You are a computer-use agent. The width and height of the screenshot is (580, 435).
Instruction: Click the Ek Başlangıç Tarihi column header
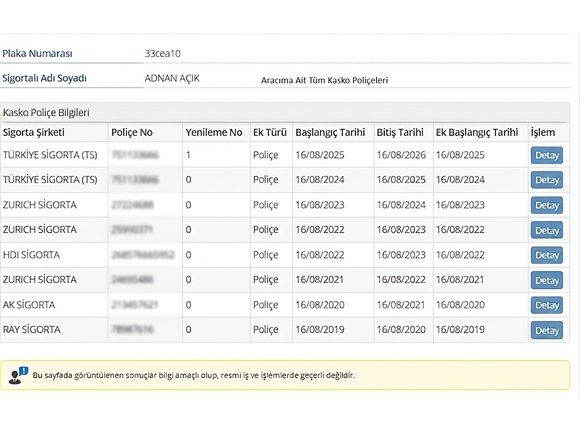(x=477, y=132)
